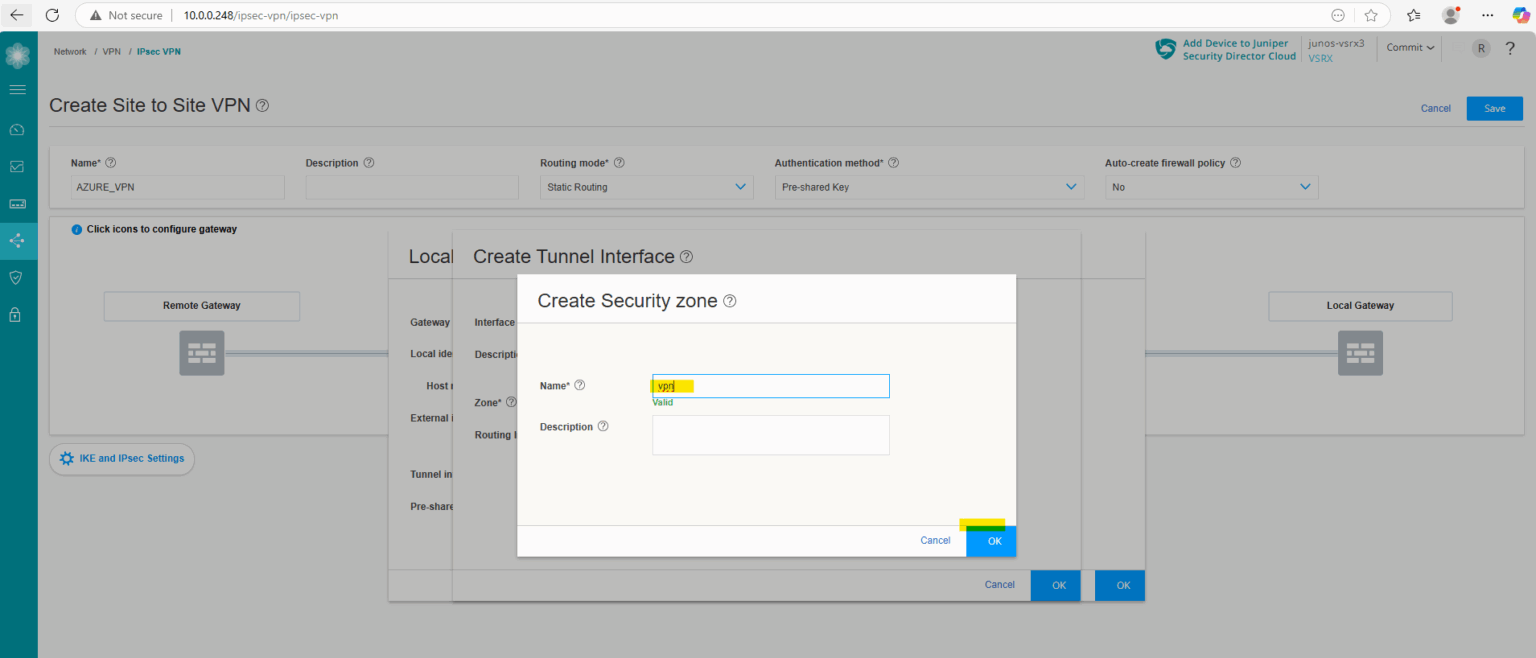Click the Name help icon in the zone dialog
The image size is (1536, 658).
pyautogui.click(x=579, y=385)
